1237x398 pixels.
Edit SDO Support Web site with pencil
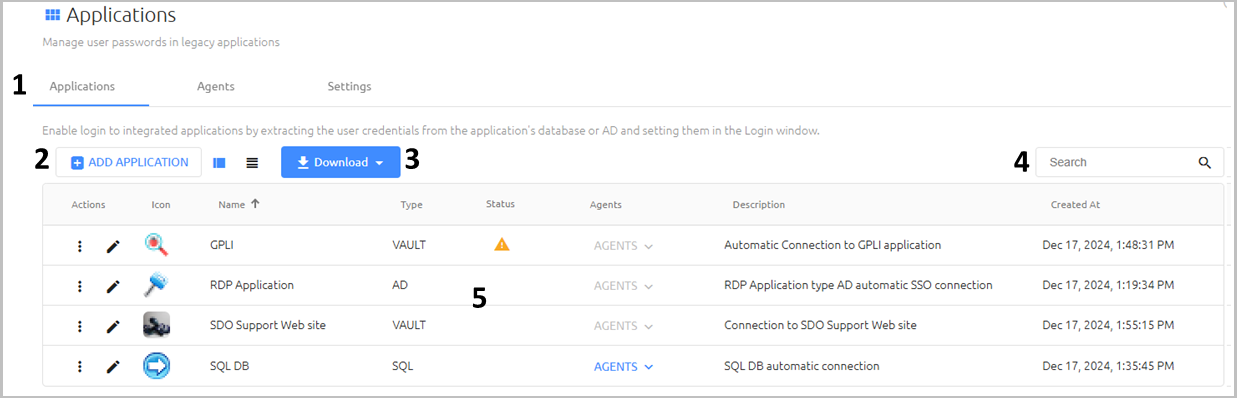113,326
